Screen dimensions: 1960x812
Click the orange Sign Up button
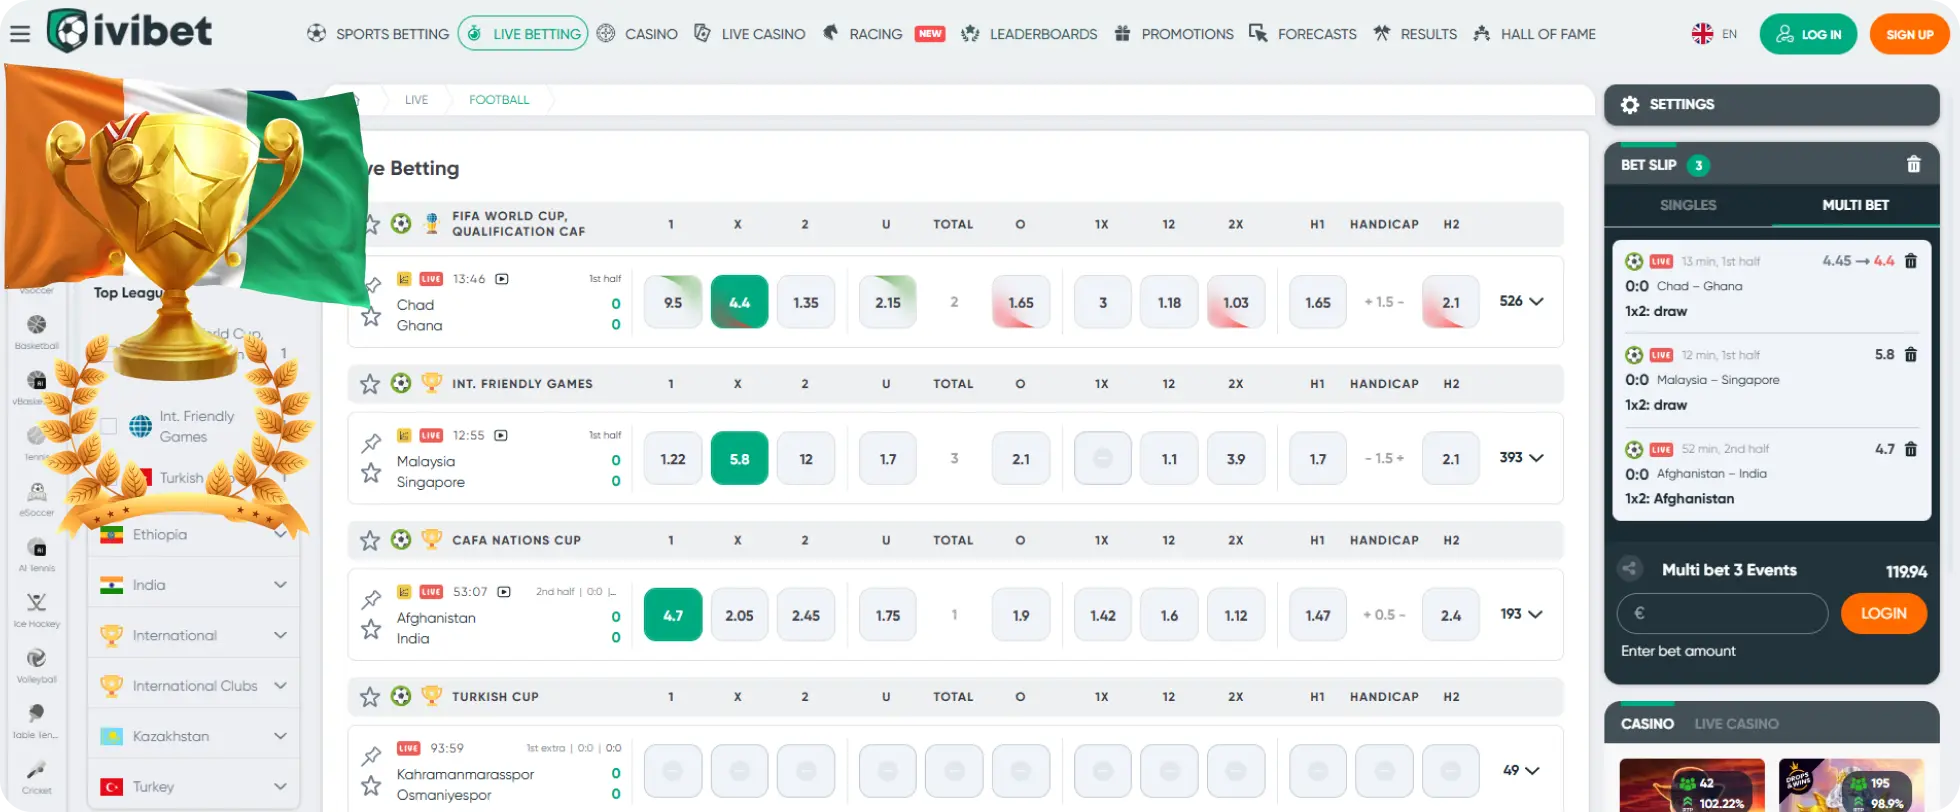pos(1909,34)
